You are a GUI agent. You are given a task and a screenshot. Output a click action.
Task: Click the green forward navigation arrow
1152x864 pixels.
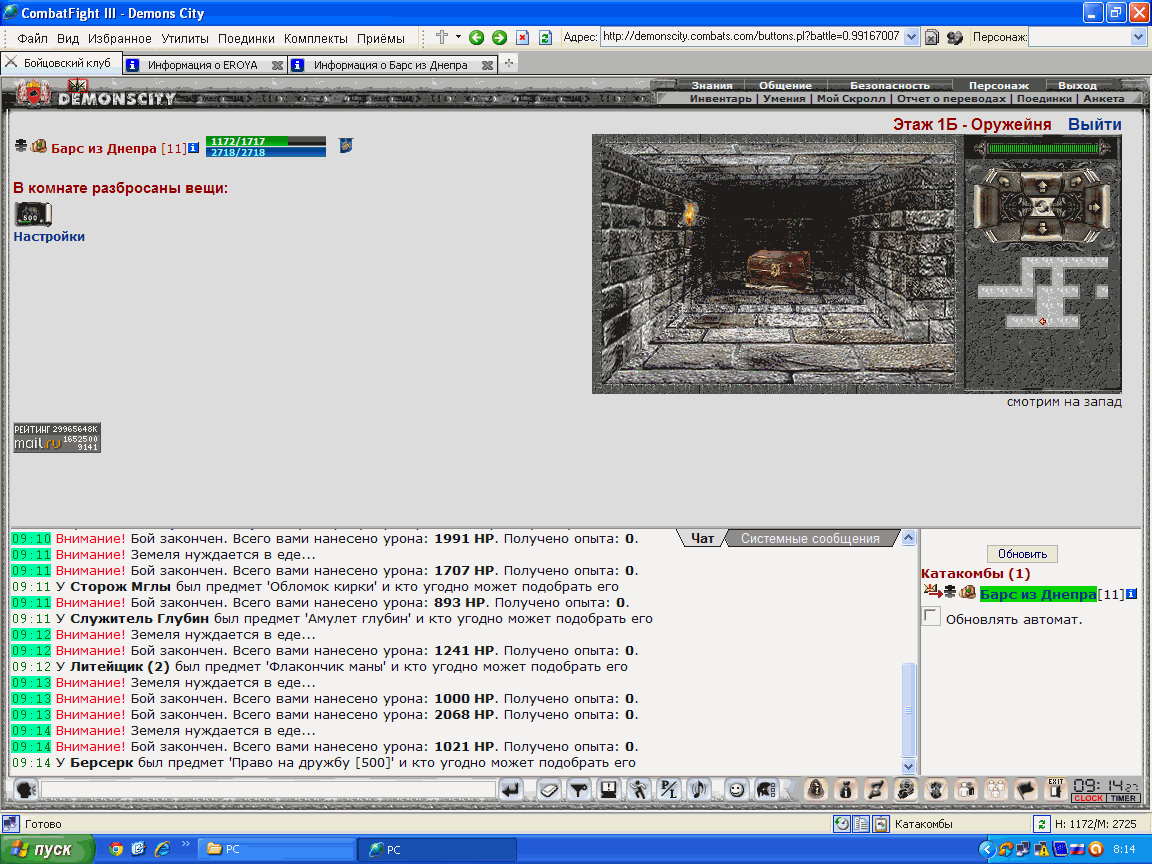coord(500,37)
